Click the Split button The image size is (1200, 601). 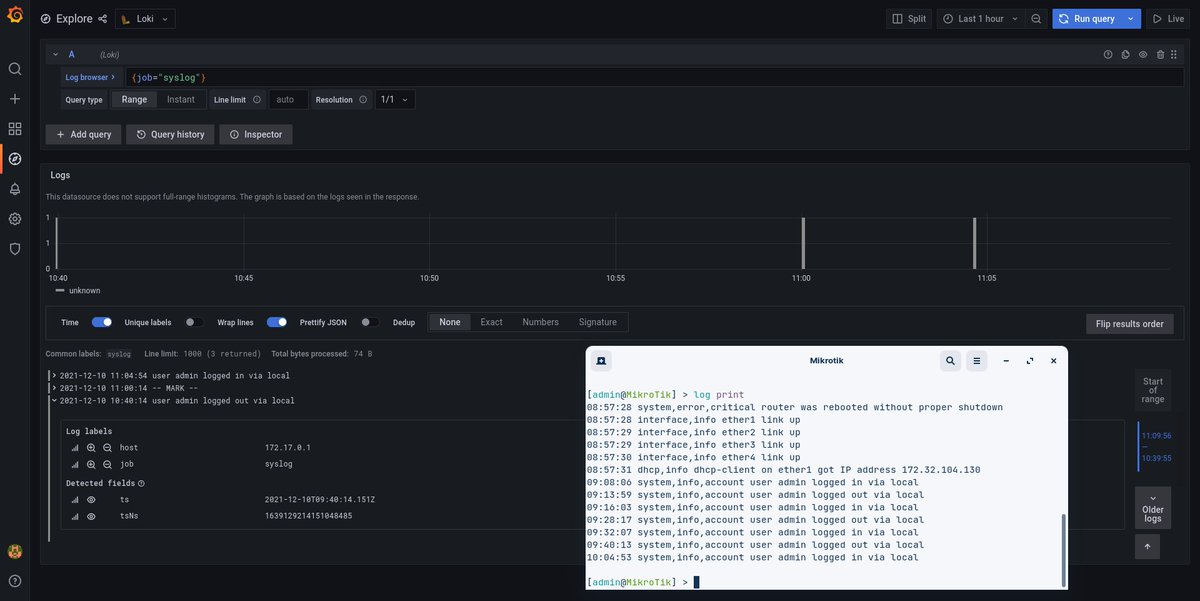909,19
